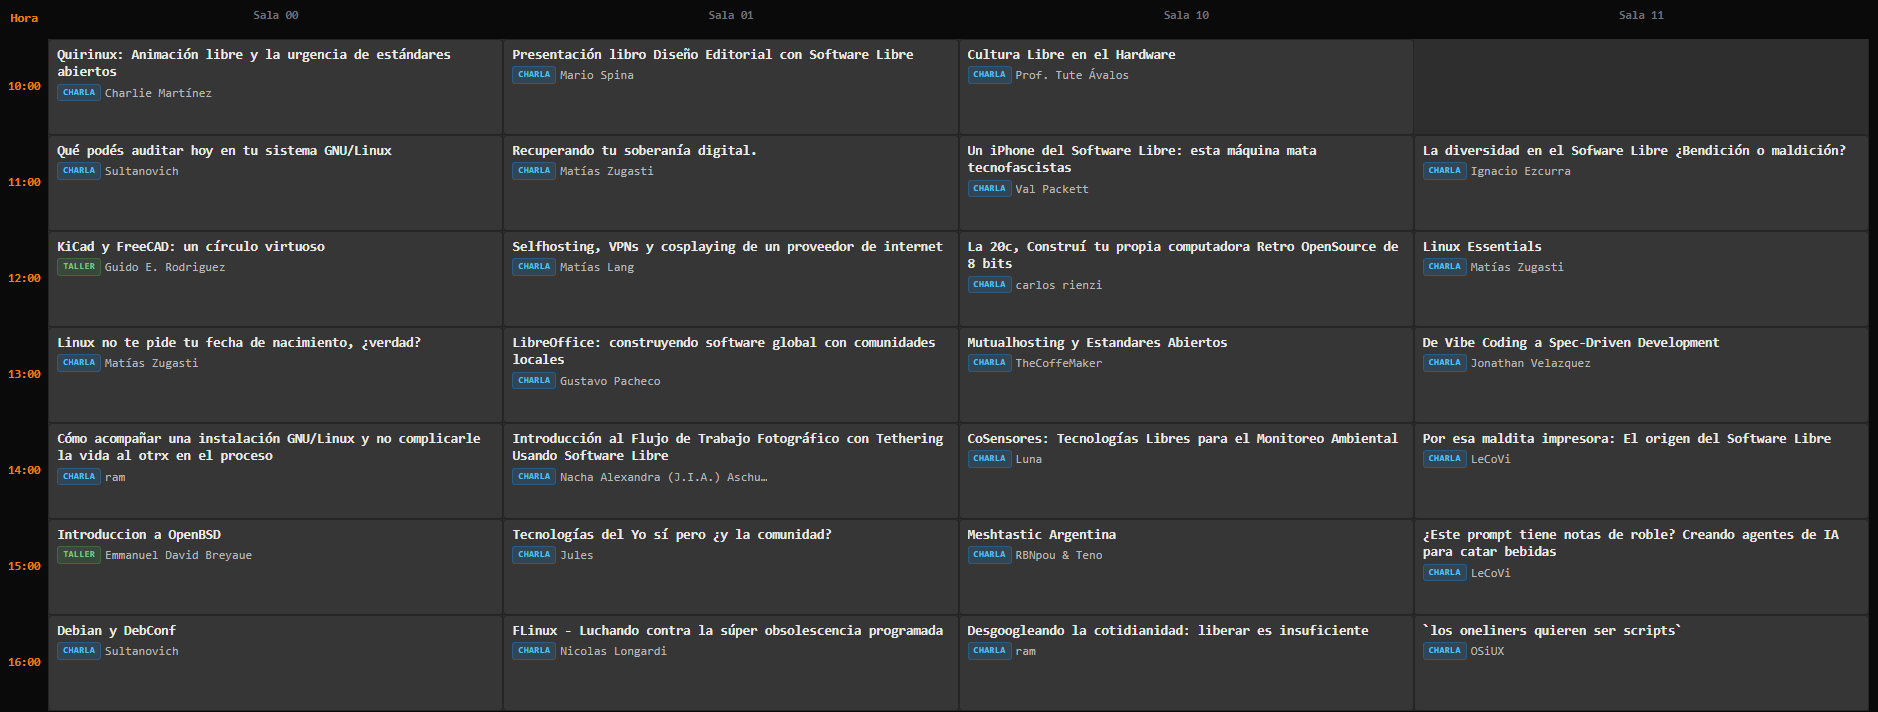Click speaker 'Sultanovich' under Debian y DebConf

pyautogui.click(x=142, y=651)
